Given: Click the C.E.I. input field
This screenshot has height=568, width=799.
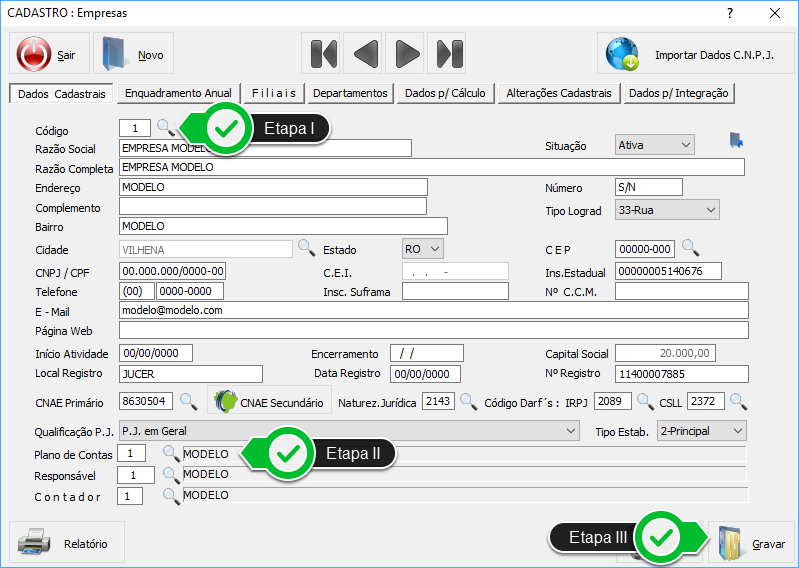Looking at the screenshot, I should [x=455, y=271].
